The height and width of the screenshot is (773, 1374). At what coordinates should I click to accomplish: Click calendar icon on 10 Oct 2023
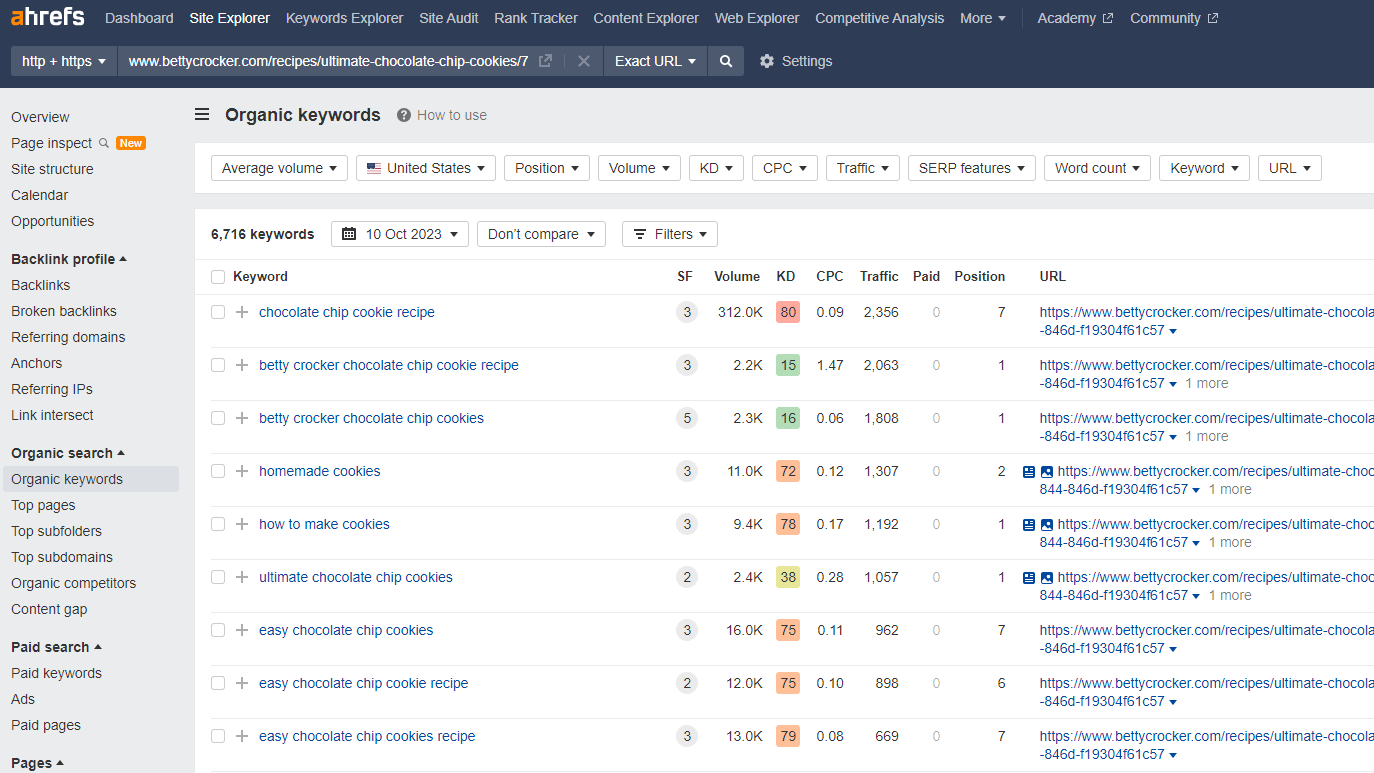[349, 234]
